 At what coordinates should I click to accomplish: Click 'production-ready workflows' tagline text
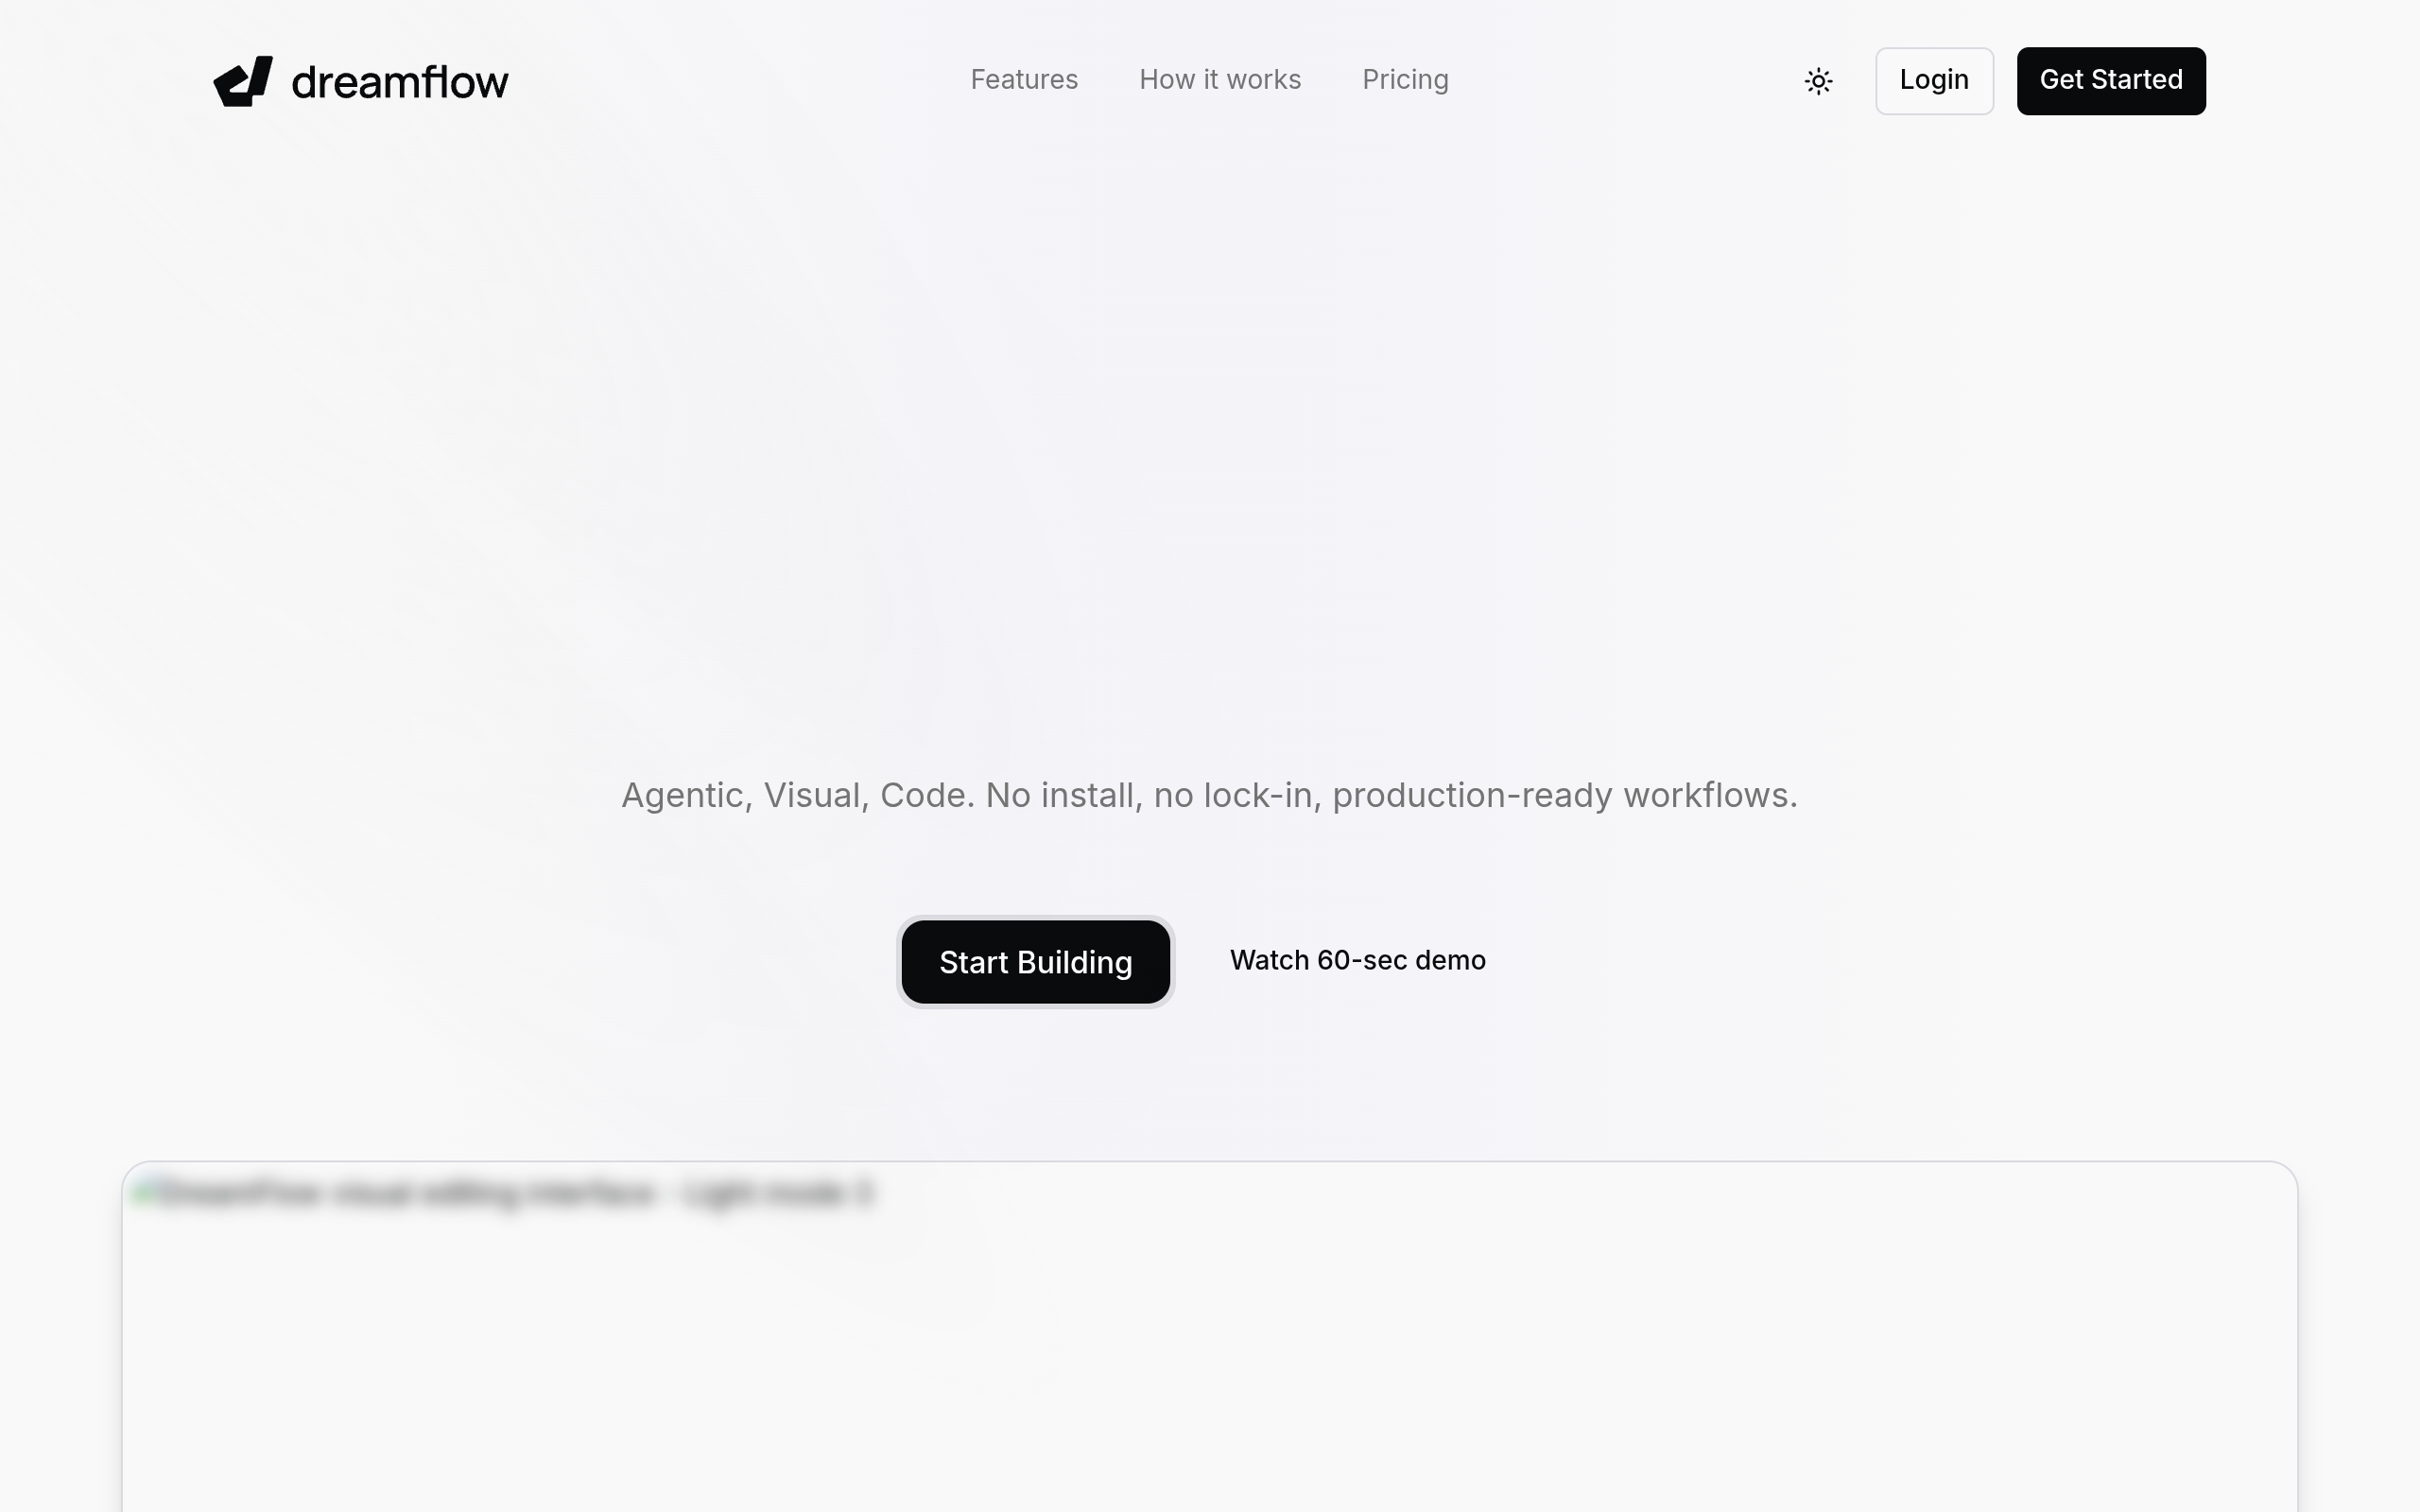tap(1563, 796)
